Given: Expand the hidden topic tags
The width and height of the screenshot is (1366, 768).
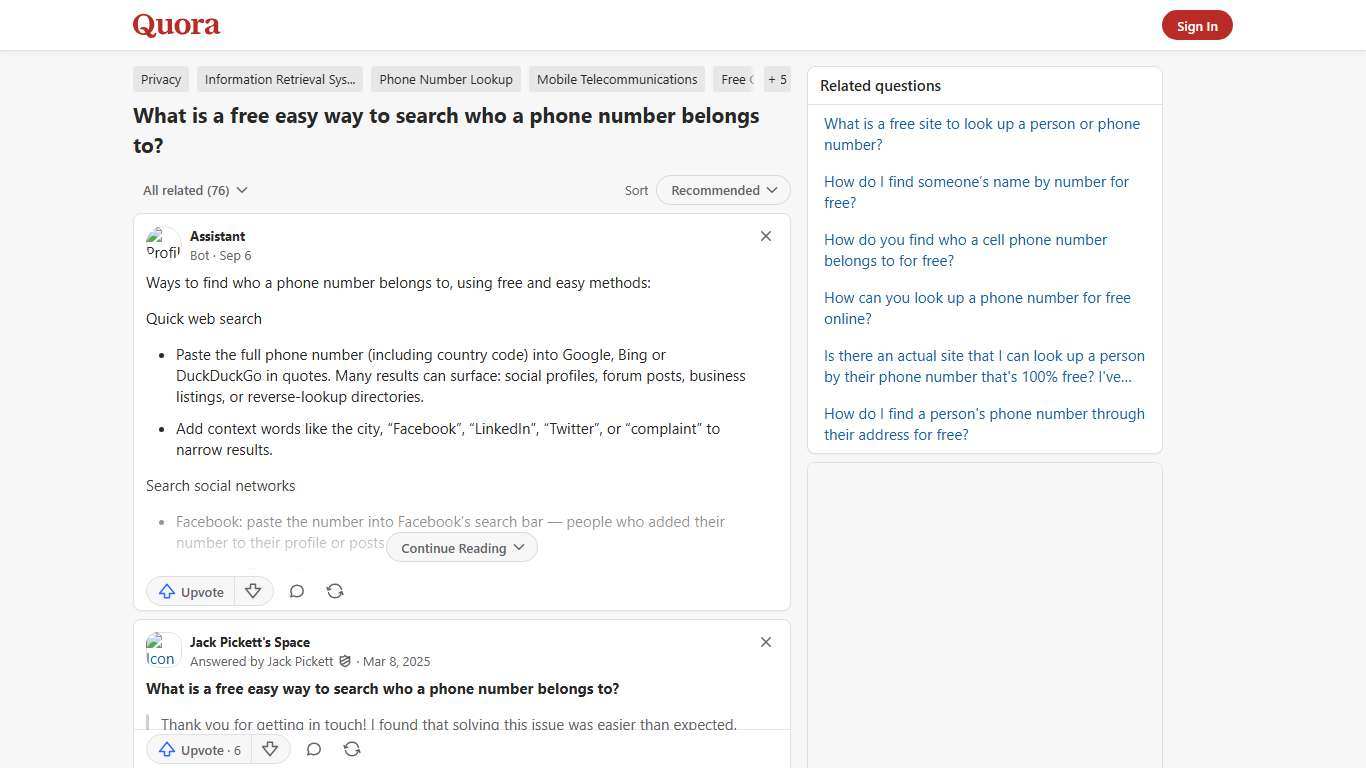Looking at the screenshot, I should click(776, 79).
